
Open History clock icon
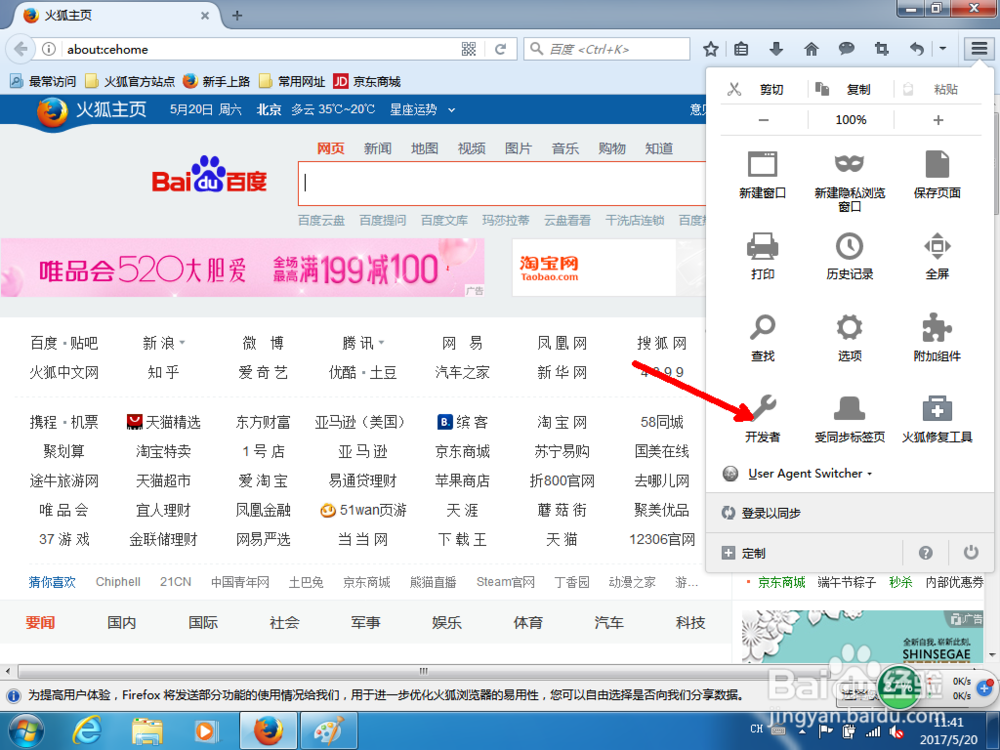point(849,246)
